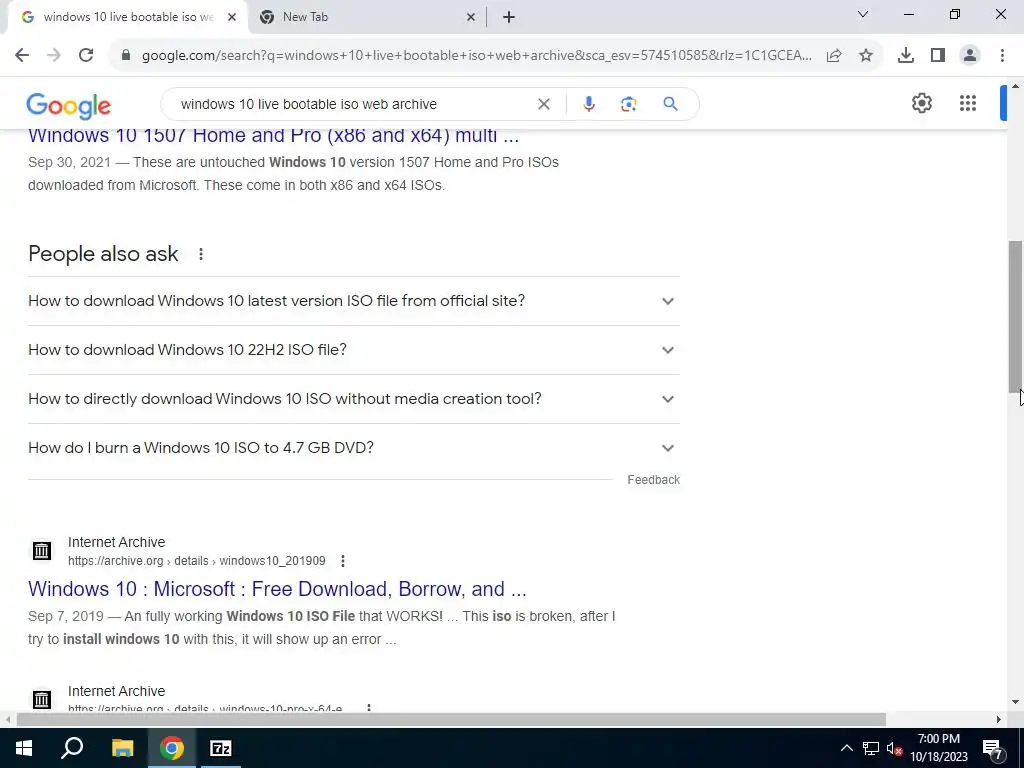
Task: Click archive.org details windows10_201909 URL
Action: coord(197,561)
